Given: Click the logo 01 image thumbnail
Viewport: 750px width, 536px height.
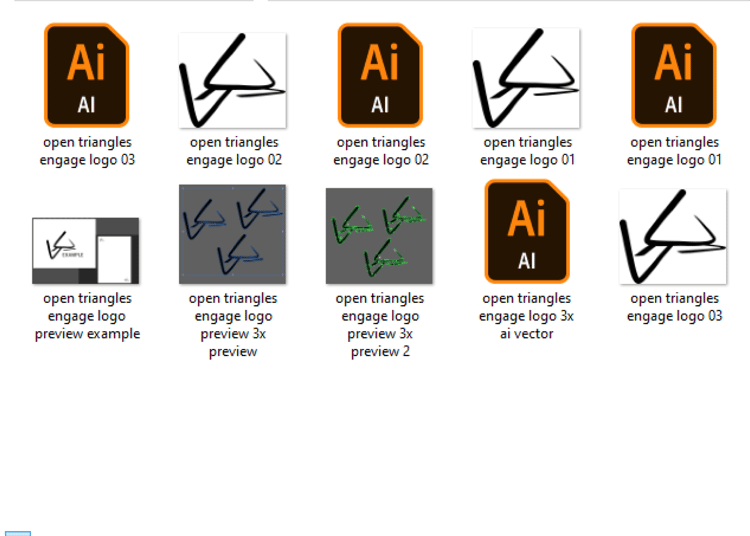Looking at the screenshot, I should coord(527,78).
